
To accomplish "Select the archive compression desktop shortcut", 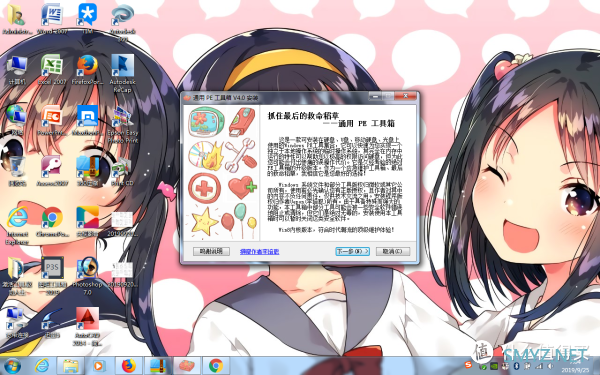I will click(87, 171).
